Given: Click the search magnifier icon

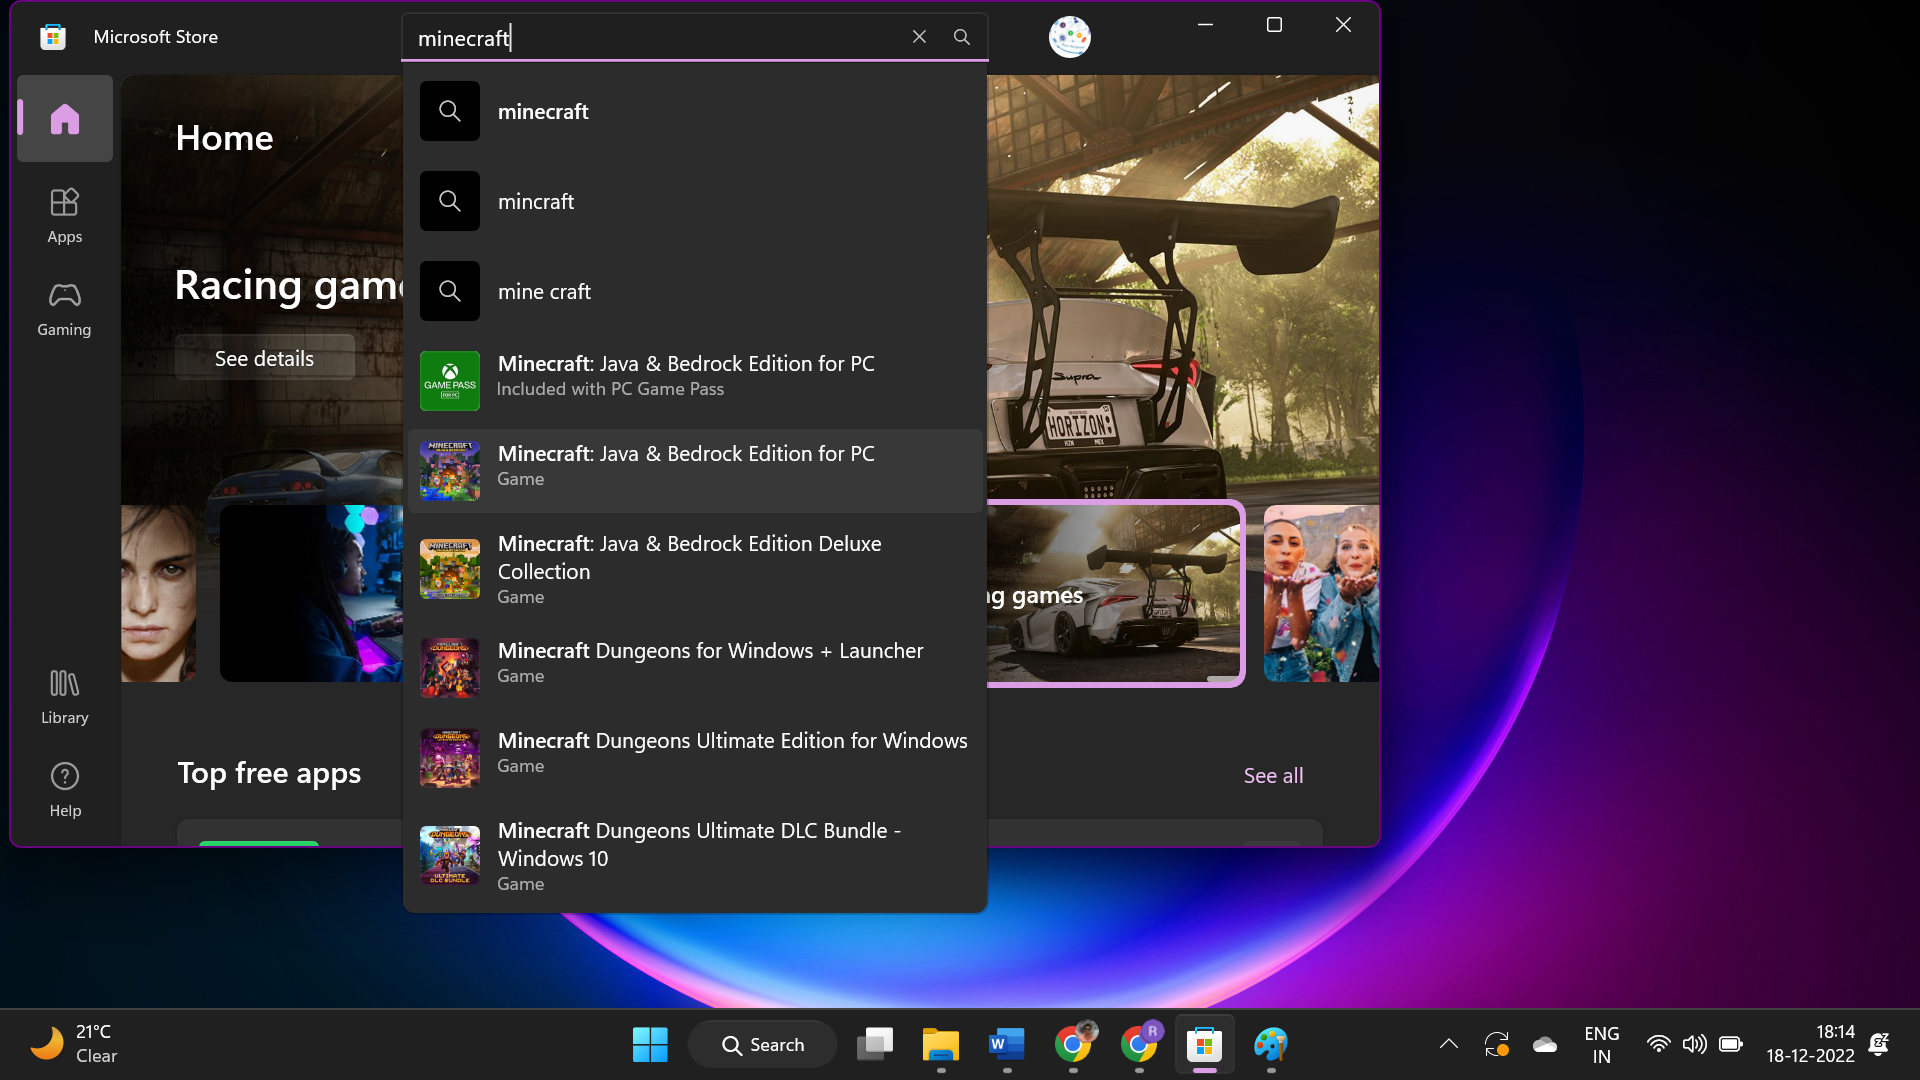Looking at the screenshot, I should tap(961, 36).
